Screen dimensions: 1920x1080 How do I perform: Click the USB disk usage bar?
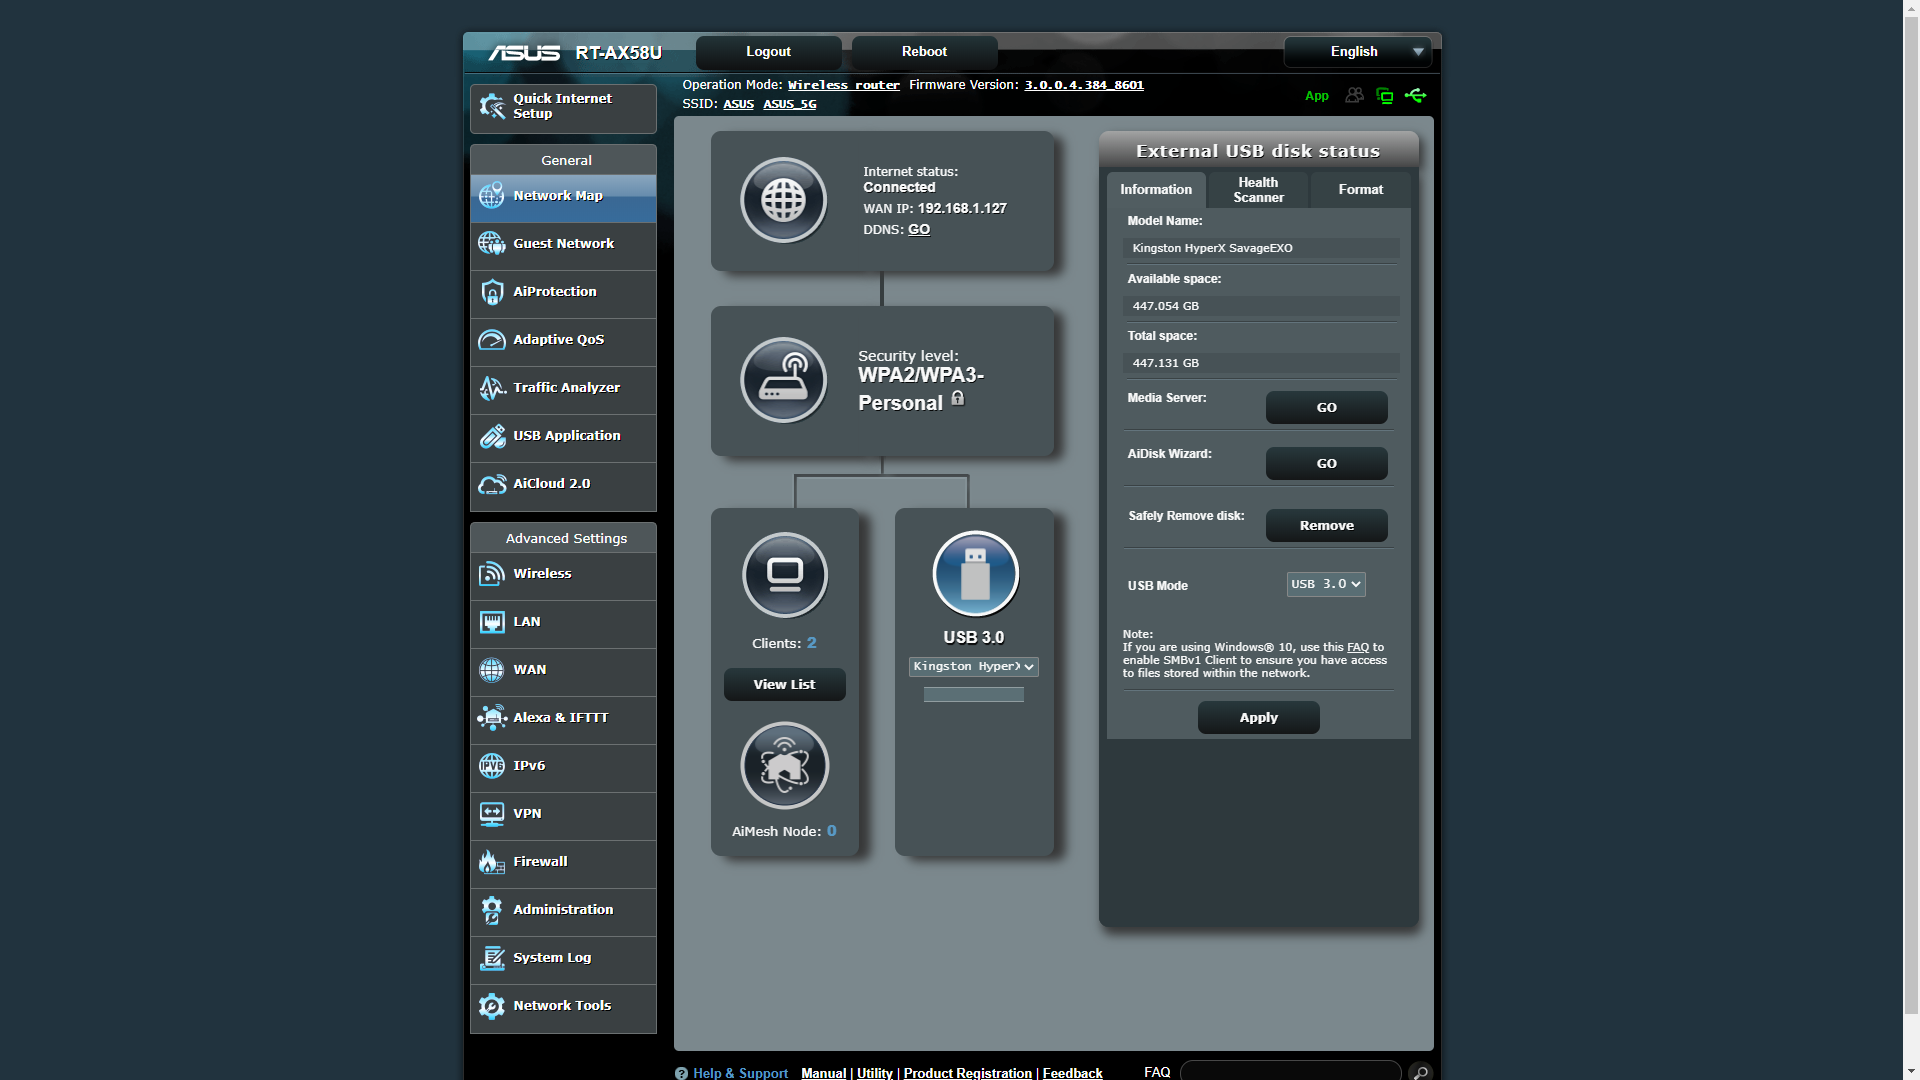click(973, 695)
